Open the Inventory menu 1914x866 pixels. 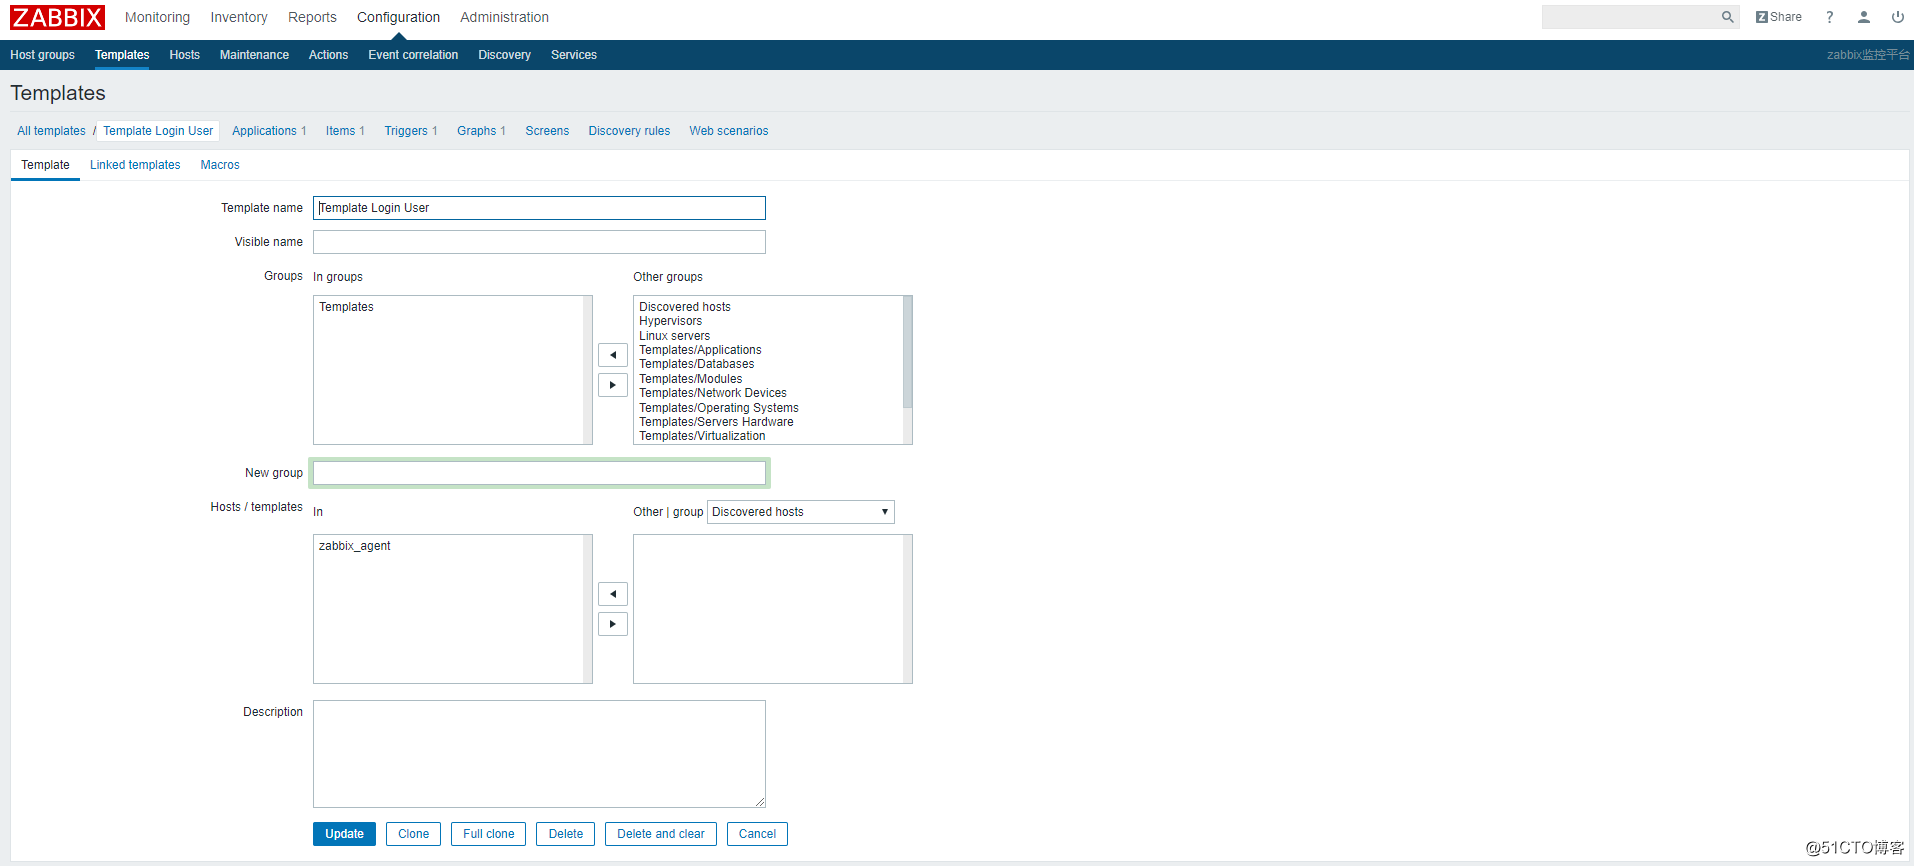click(x=239, y=17)
